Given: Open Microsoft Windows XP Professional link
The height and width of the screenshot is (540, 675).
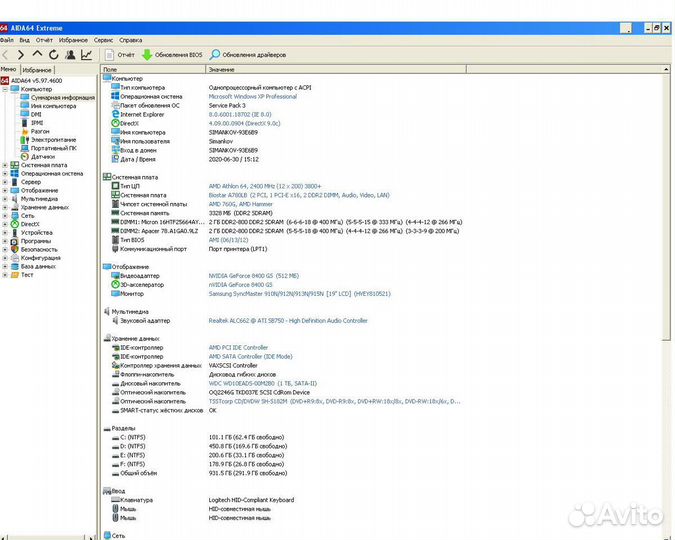Looking at the screenshot, I should click(x=253, y=96).
